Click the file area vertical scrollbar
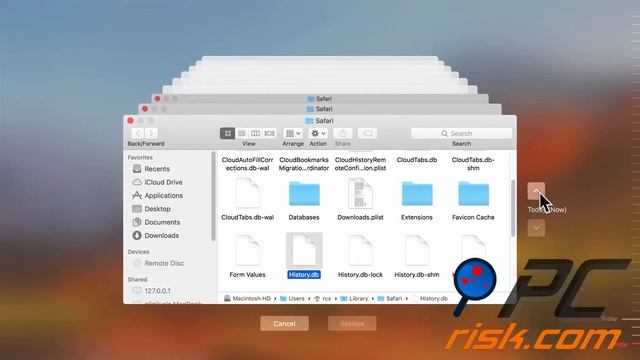Image resolution: width=640 pixels, height=360 pixels. click(513, 208)
